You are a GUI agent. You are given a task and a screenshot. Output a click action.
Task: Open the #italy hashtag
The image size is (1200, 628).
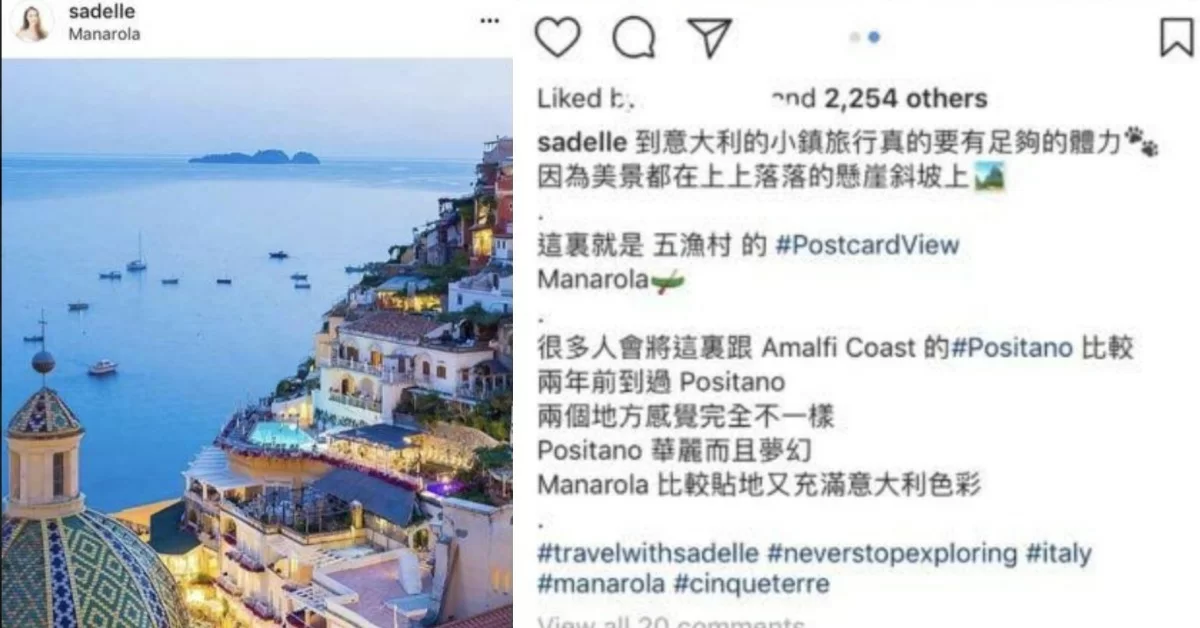[x=1058, y=553]
